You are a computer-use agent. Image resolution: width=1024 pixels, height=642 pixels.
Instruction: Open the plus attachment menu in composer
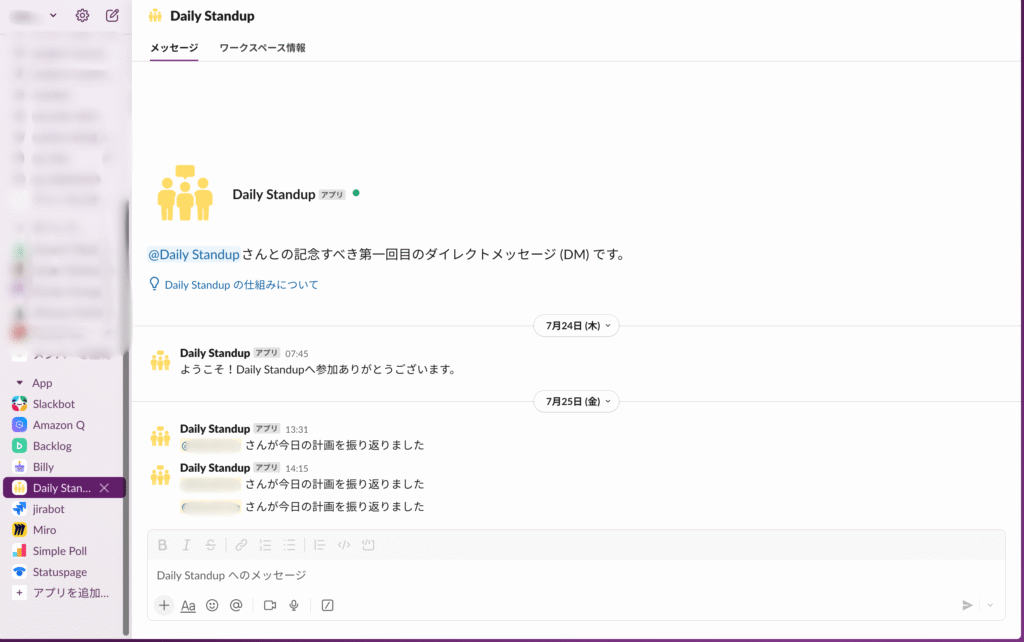[x=164, y=605]
